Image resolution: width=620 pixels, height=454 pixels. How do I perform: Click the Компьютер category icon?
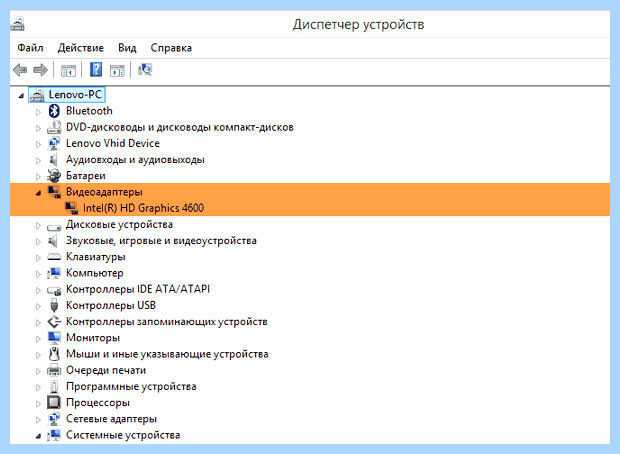(x=54, y=273)
